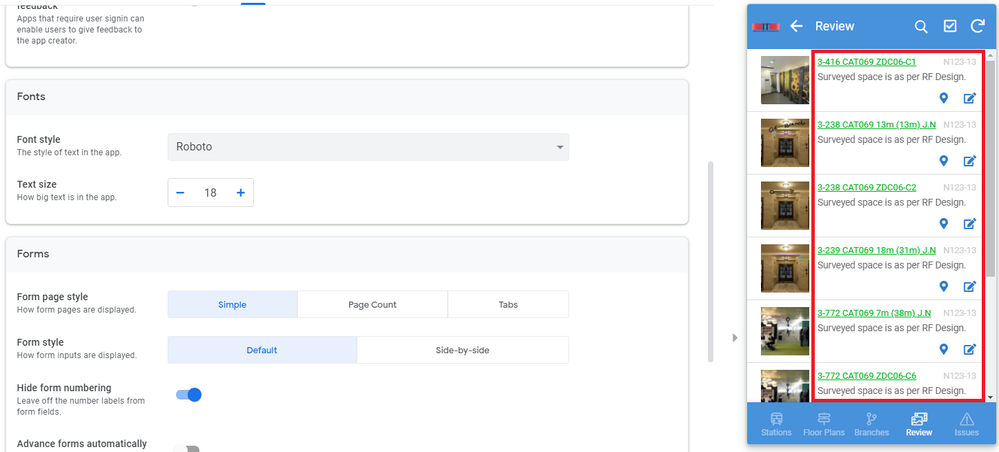Open map pin for 3-416 CAT069 ZDC06-C1

[944, 98]
